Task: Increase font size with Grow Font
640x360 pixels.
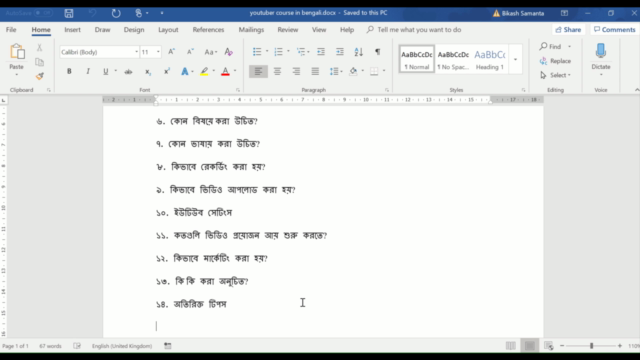Action: 171,52
